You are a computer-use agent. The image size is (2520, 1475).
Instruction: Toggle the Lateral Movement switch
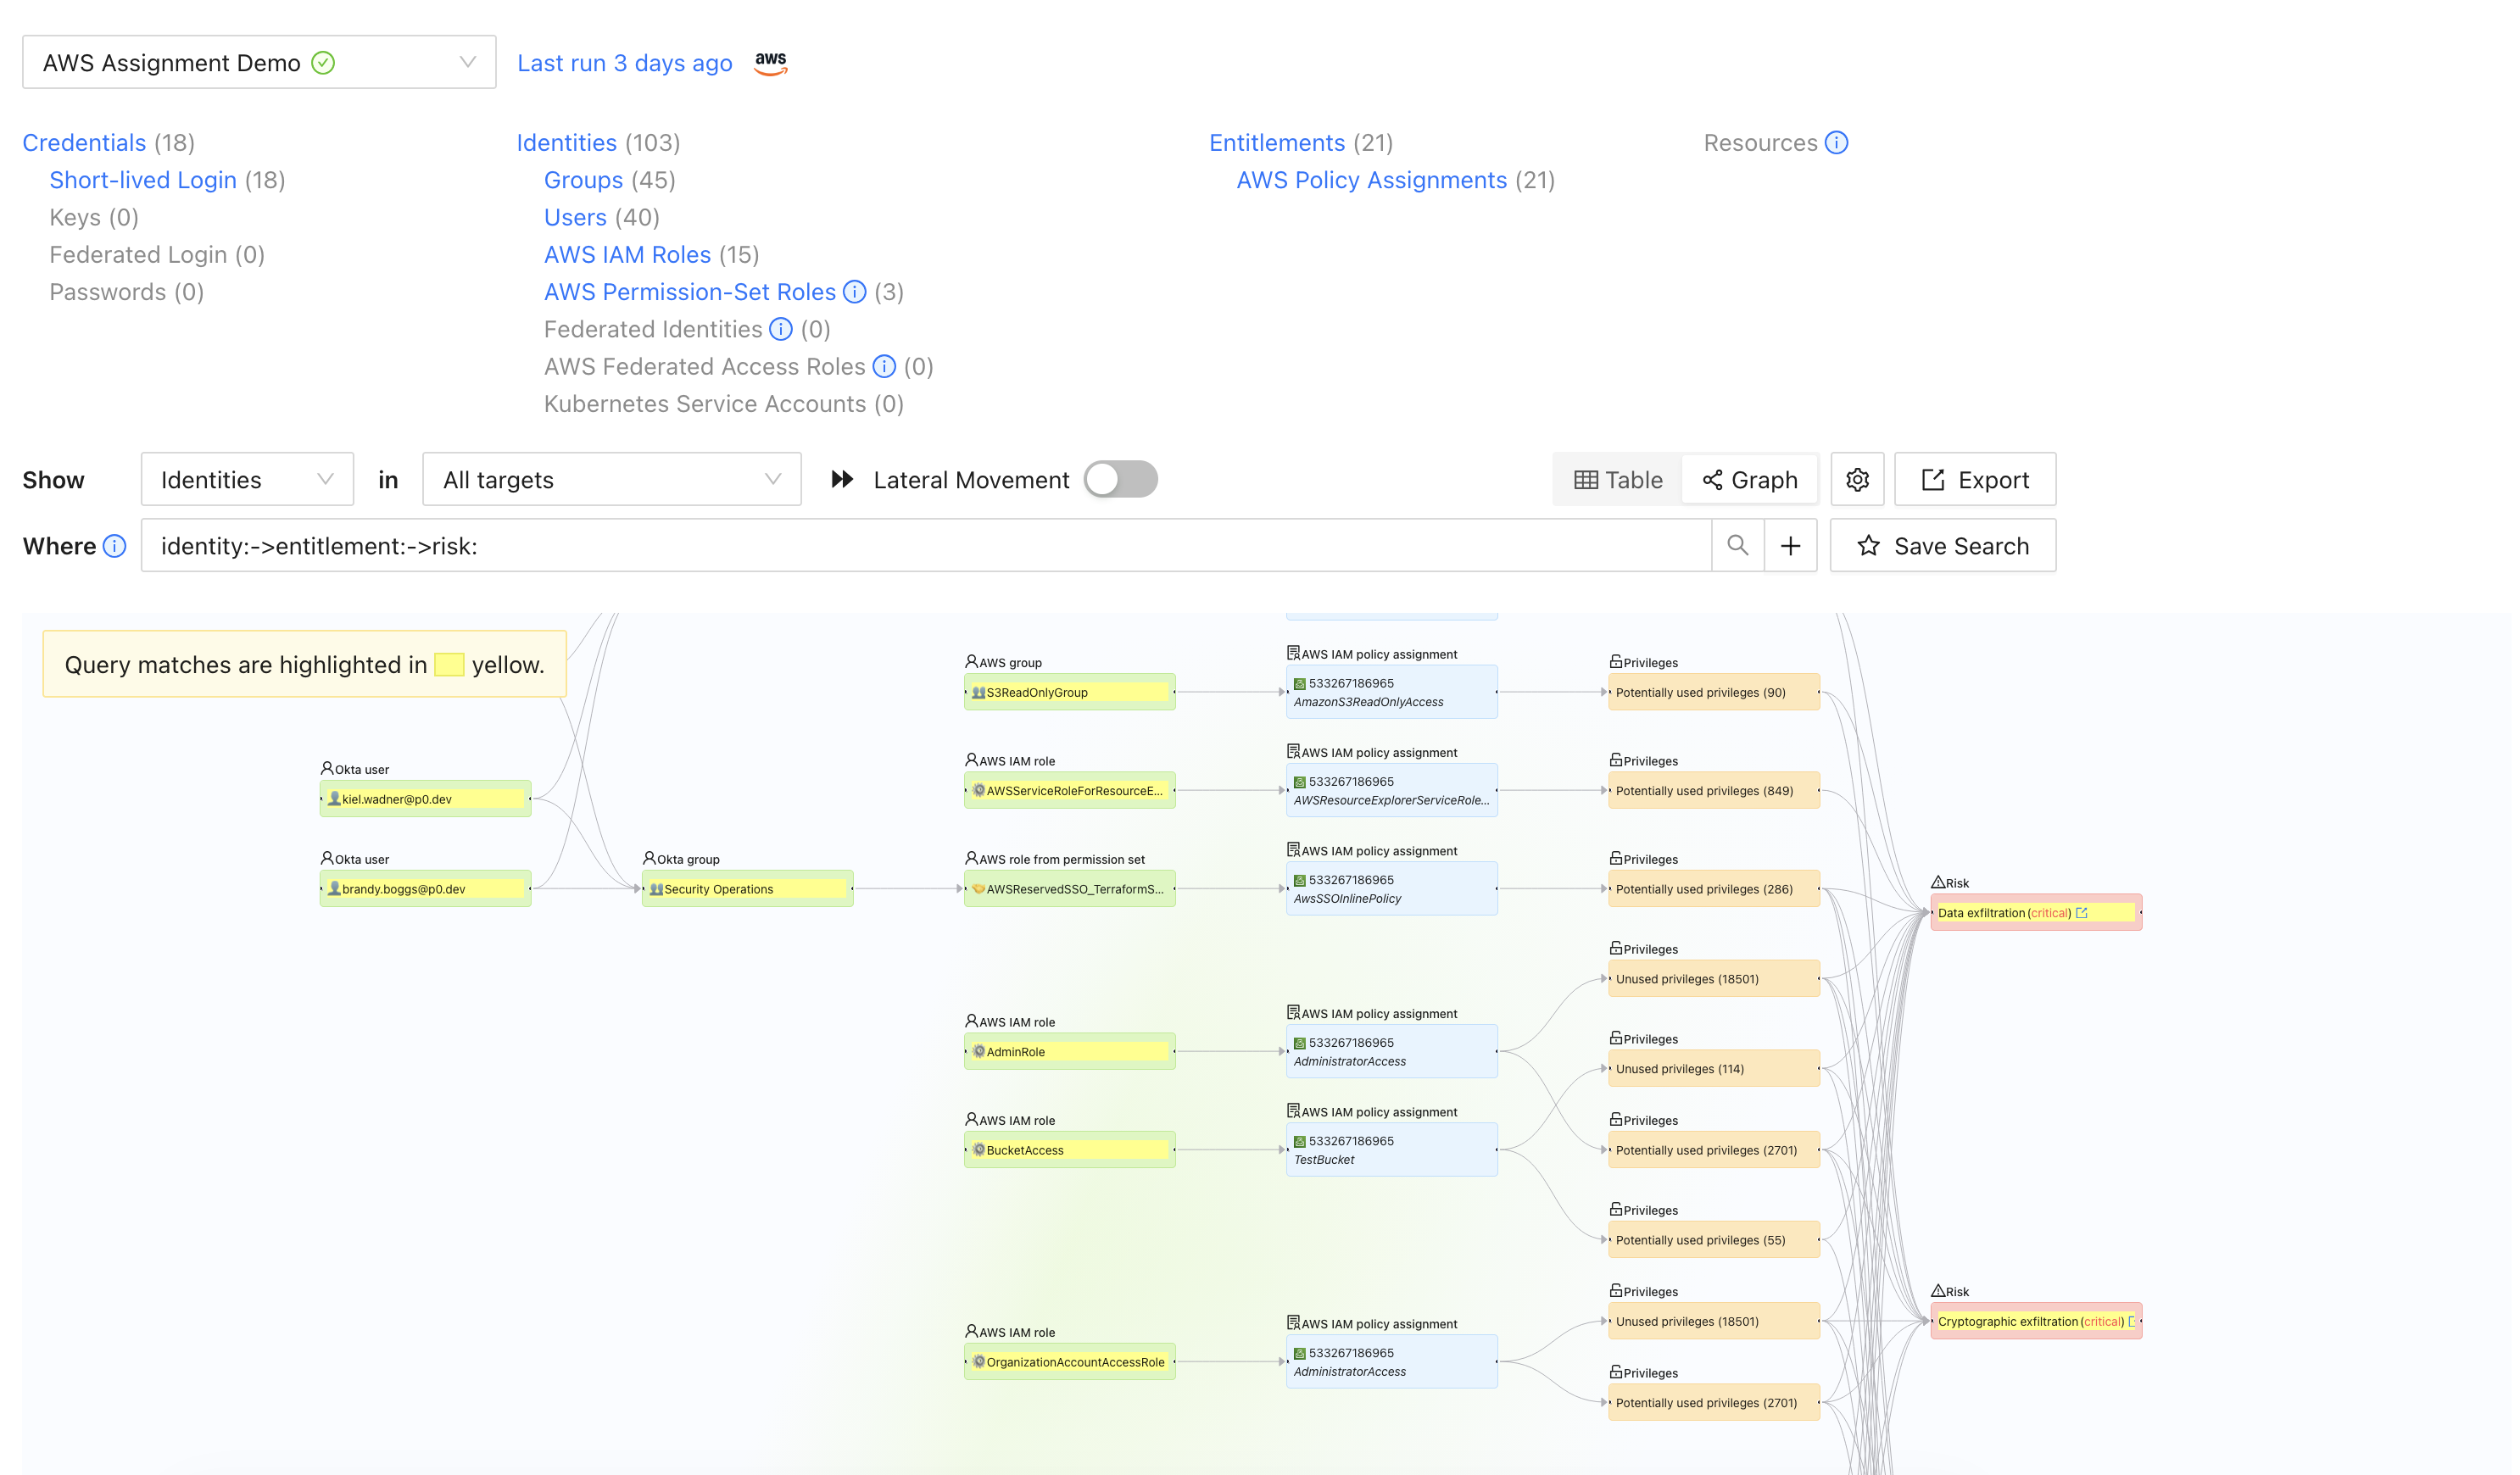[1120, 480]
